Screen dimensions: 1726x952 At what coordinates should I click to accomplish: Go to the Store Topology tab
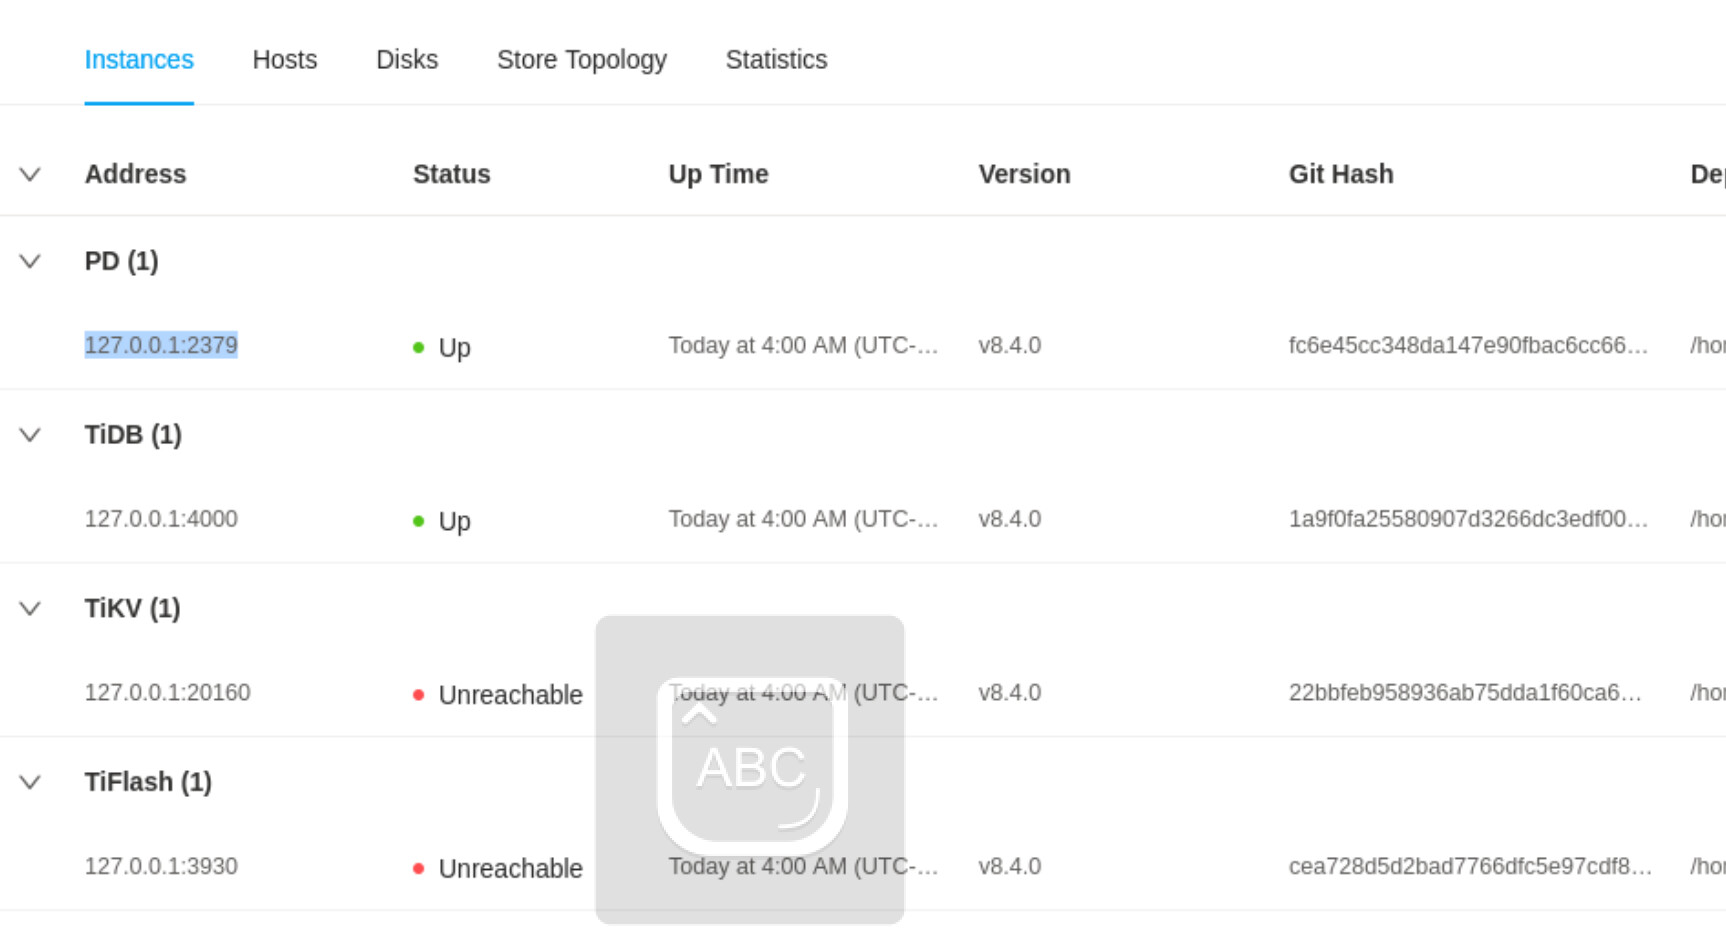click(x=581, y=60)
